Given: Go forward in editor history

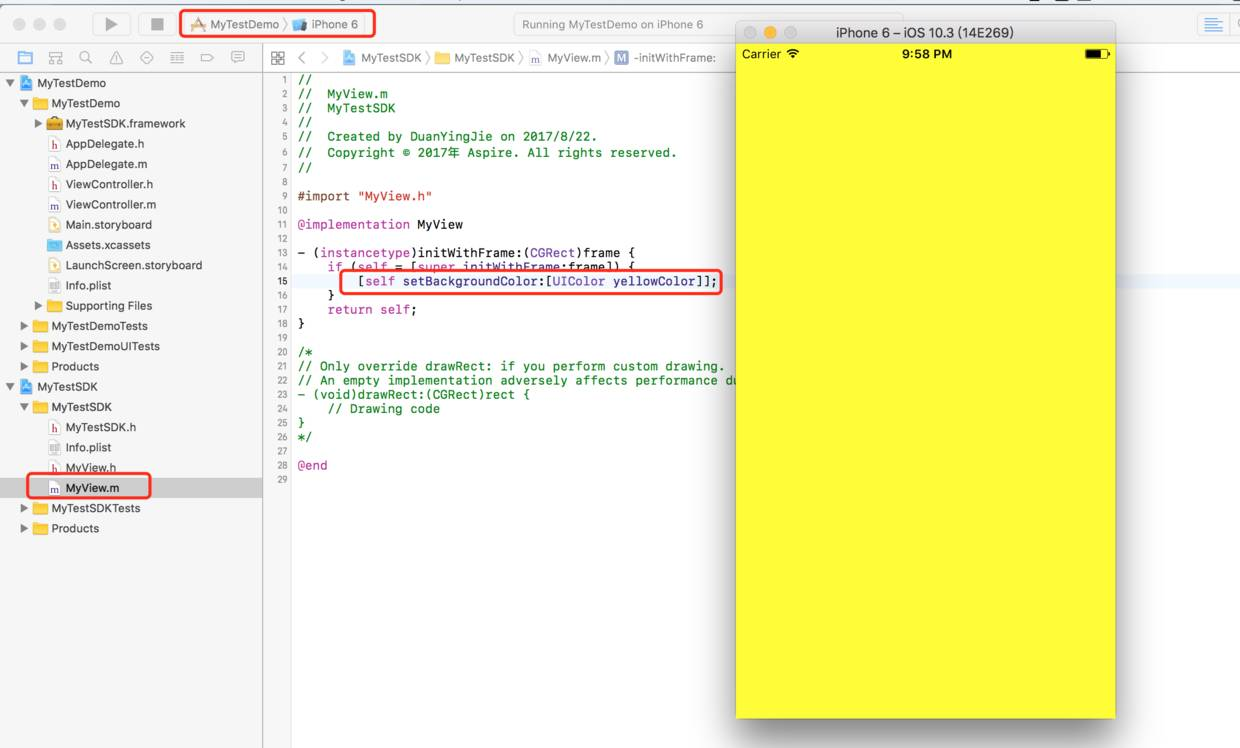Looking at the screenshot, I should (x=324, y=58).
